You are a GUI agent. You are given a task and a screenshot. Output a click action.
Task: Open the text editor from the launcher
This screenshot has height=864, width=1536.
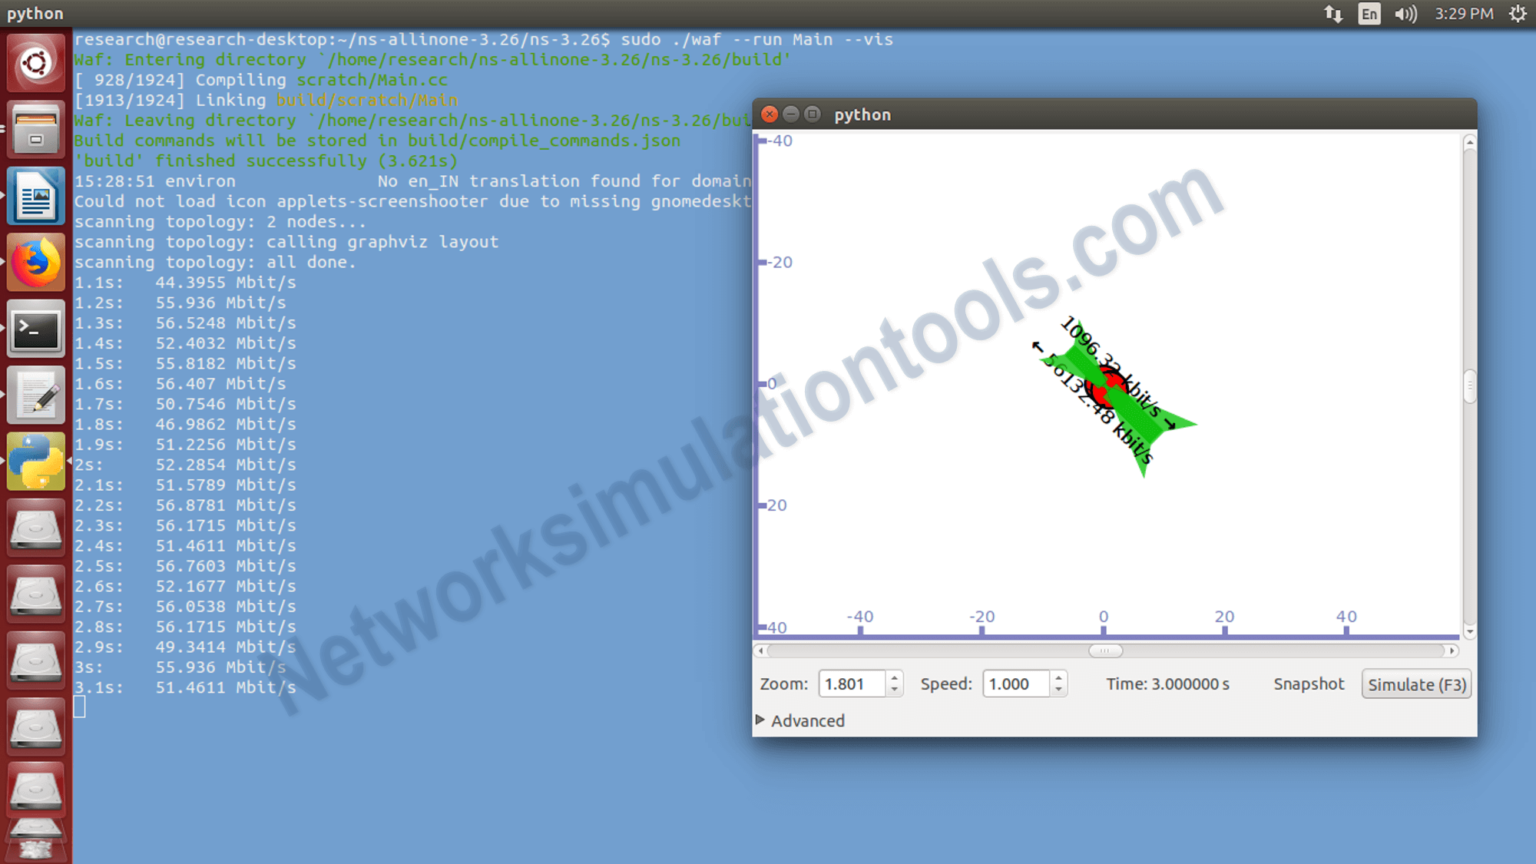coord(36,395)
